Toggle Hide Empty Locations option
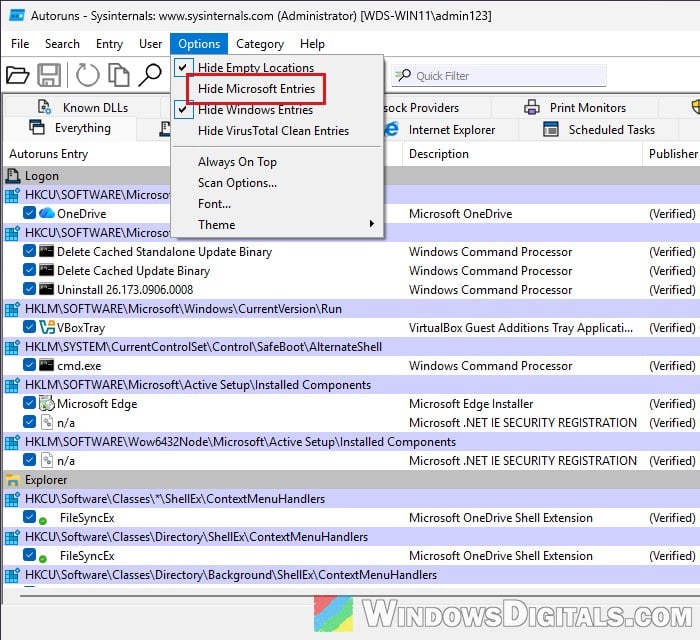The height and width of the screenshot is (640, 700). (277, 67)
